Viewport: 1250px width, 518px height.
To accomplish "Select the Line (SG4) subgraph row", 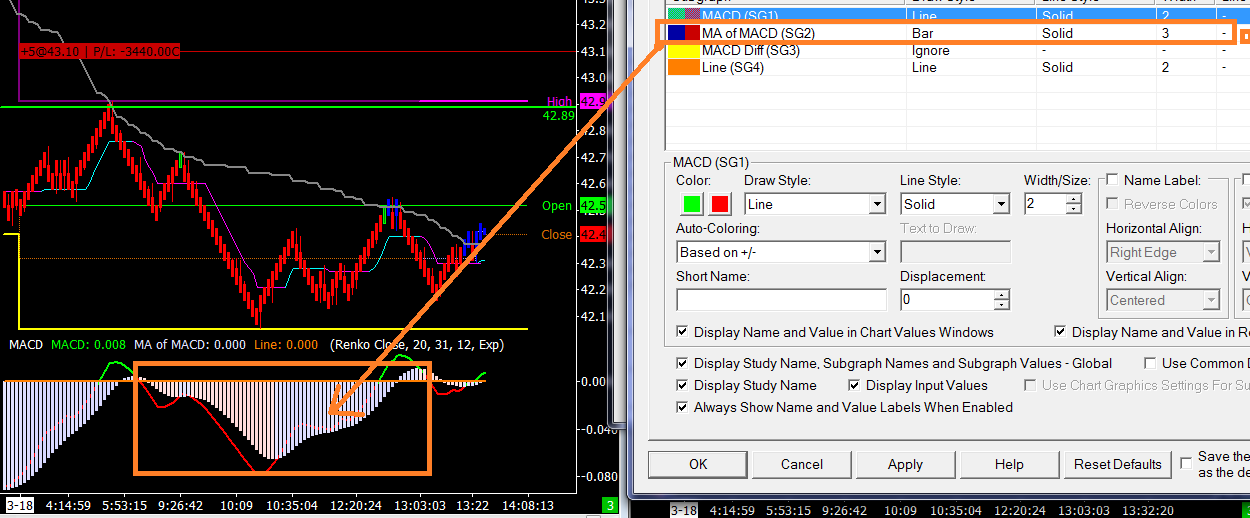I will click(x=958, y=67).
